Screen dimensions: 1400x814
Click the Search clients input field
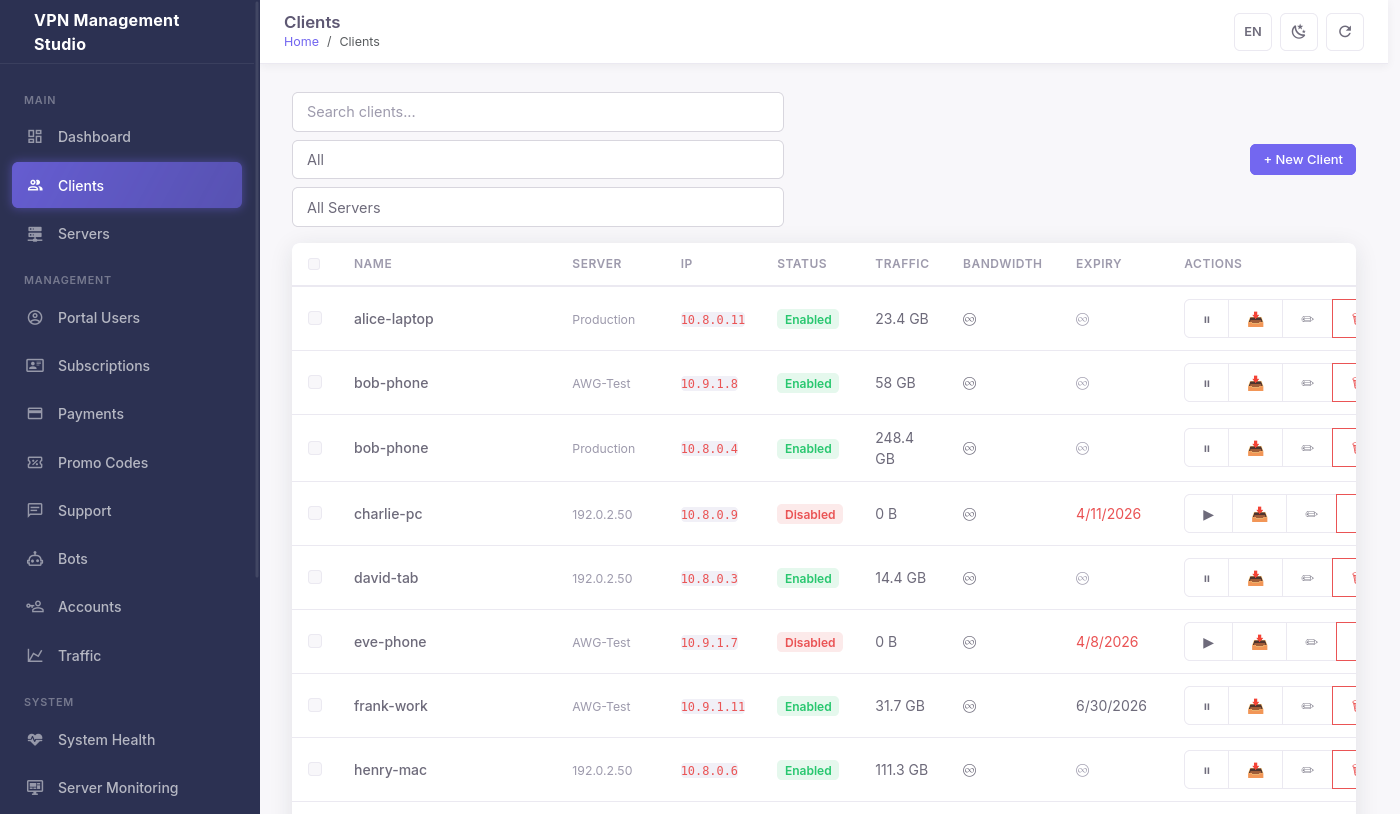(537, 112)
